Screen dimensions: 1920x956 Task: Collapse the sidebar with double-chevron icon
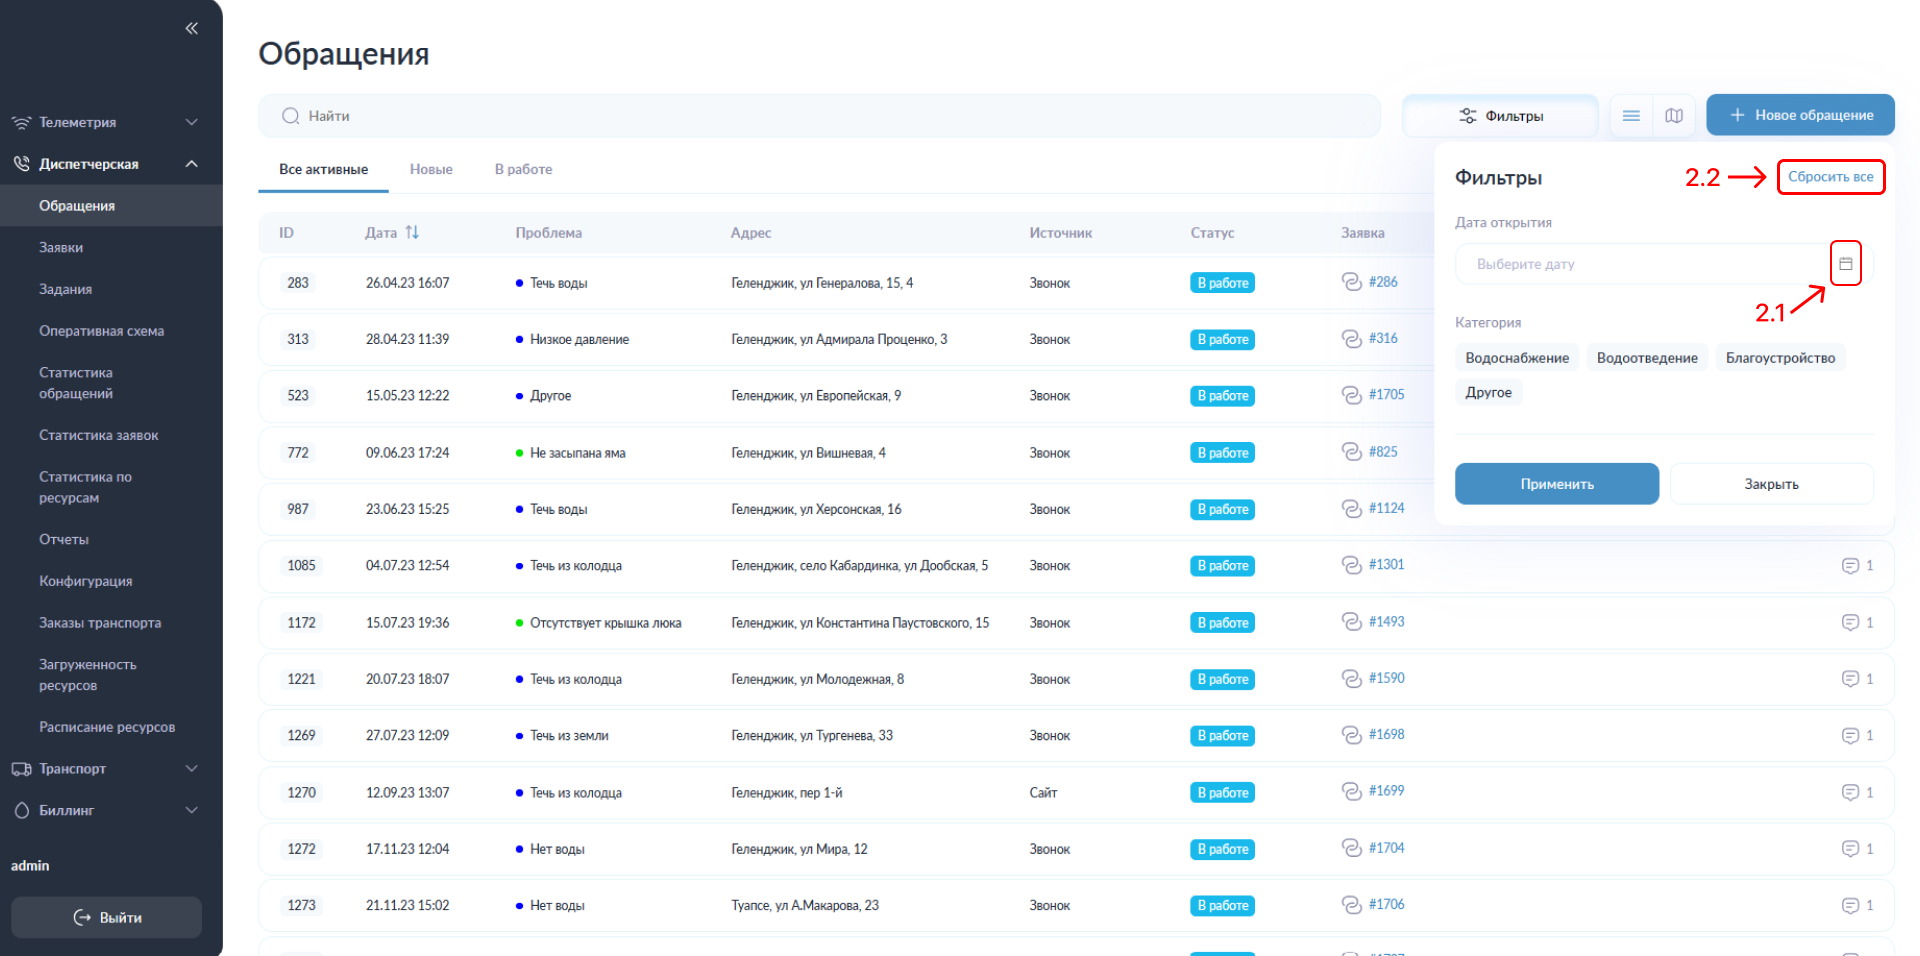[x=191, y=28]
